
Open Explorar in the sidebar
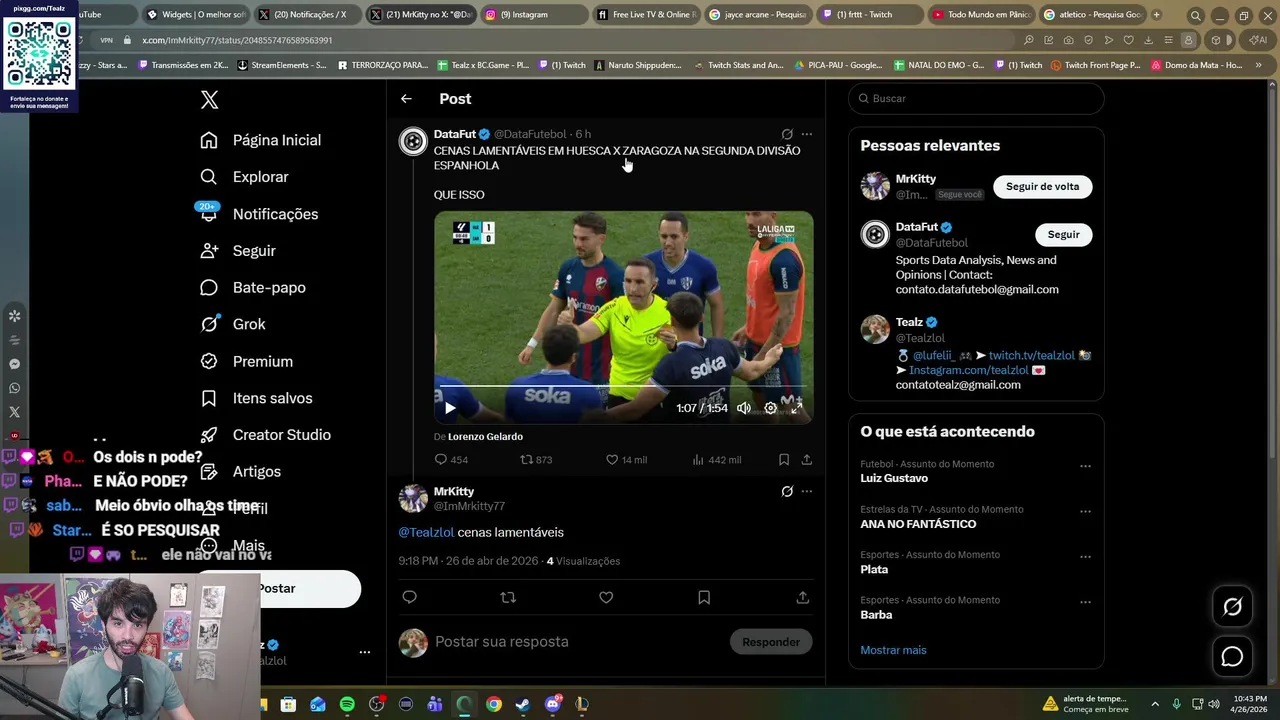tap(245, 177)
